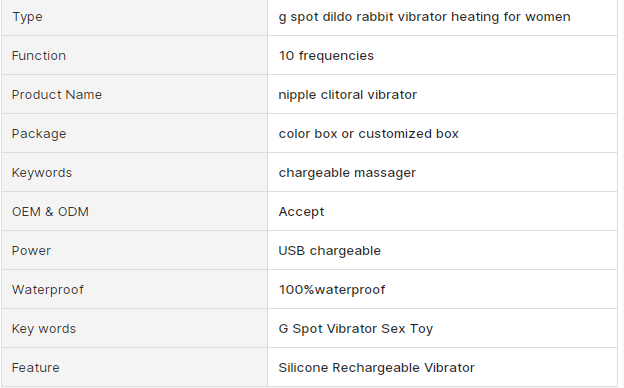The width and height of the screenshot is (624, 388).
Task: Select the 100%waterproof value
Action: point(332,290)
